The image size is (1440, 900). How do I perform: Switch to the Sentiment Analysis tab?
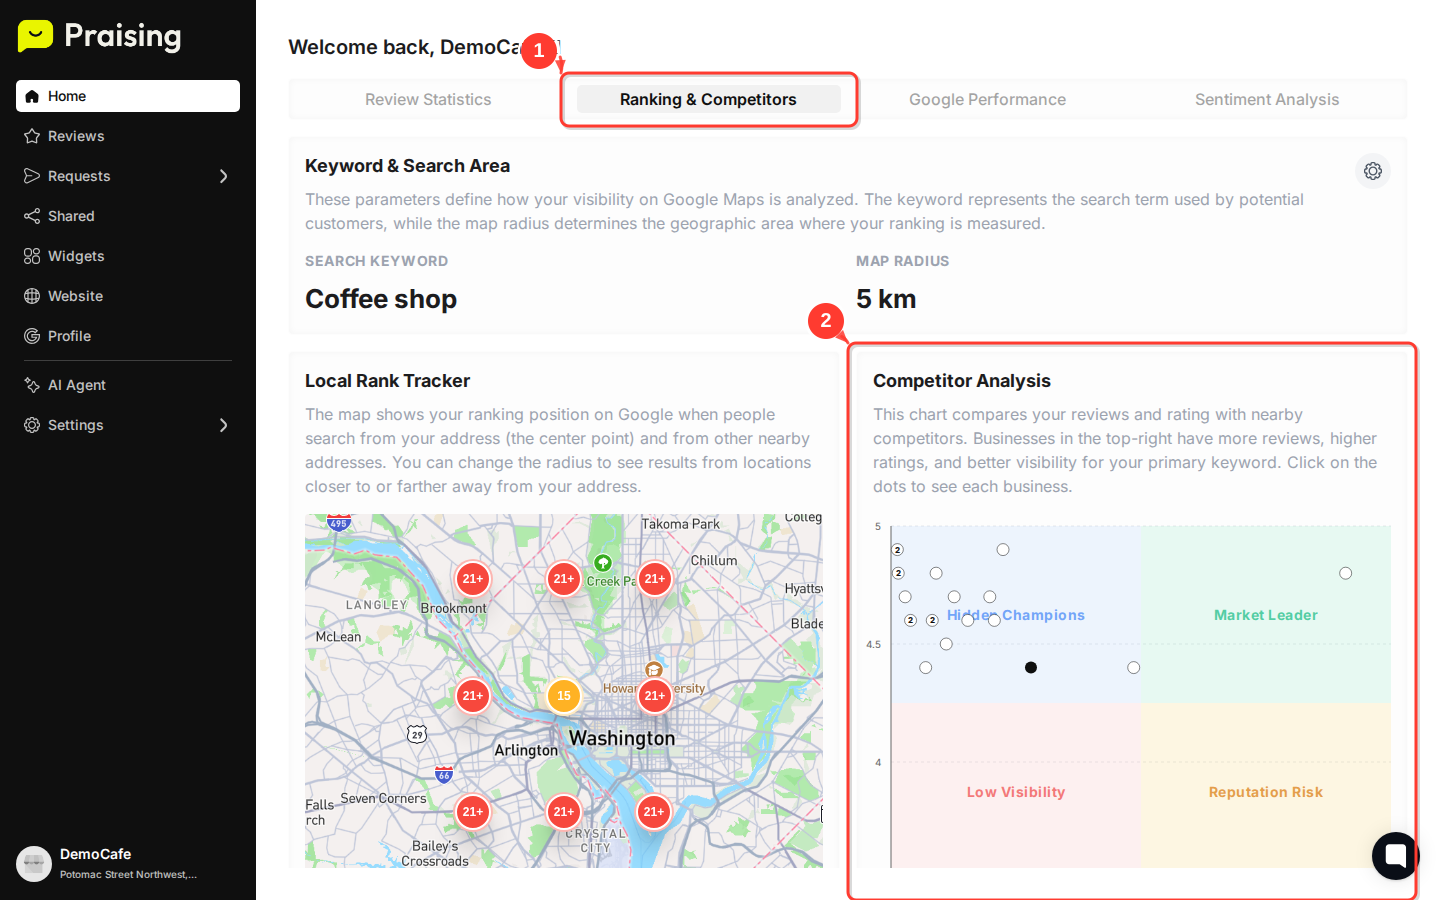[x=1266, y=99]
